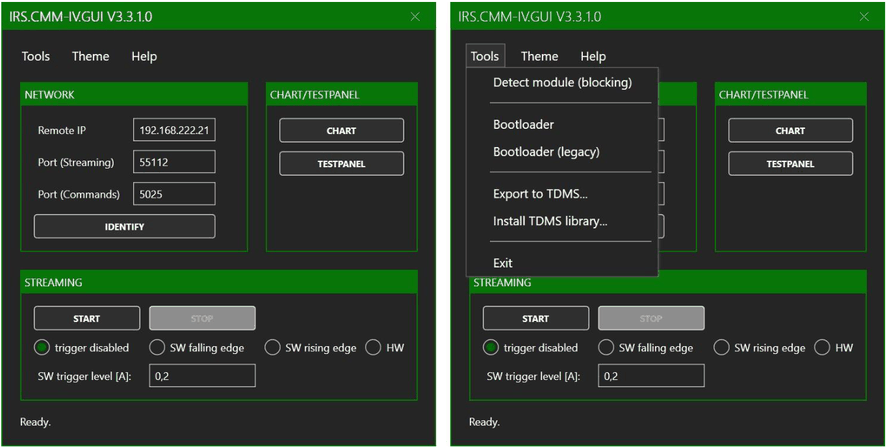Choose Bootloader (legacy) menu entry
The width and height of the screenshot is (887, 447).
point(562,152)
